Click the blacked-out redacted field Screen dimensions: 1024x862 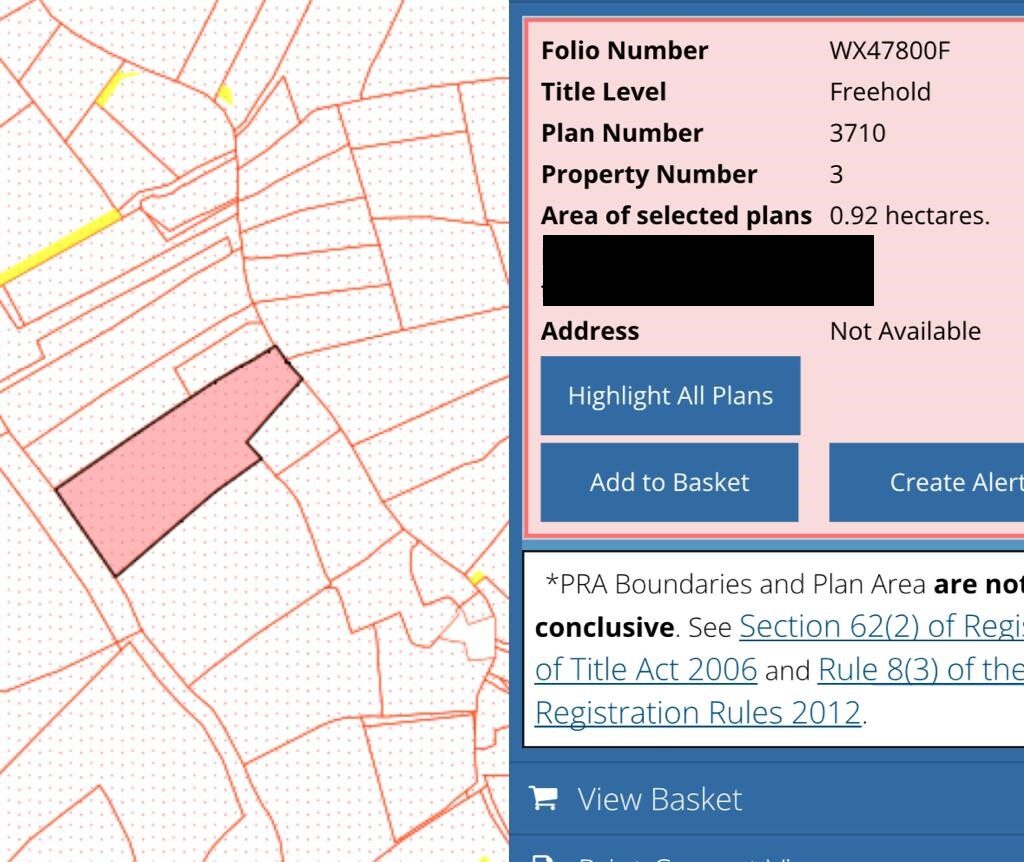pos(708,270)
